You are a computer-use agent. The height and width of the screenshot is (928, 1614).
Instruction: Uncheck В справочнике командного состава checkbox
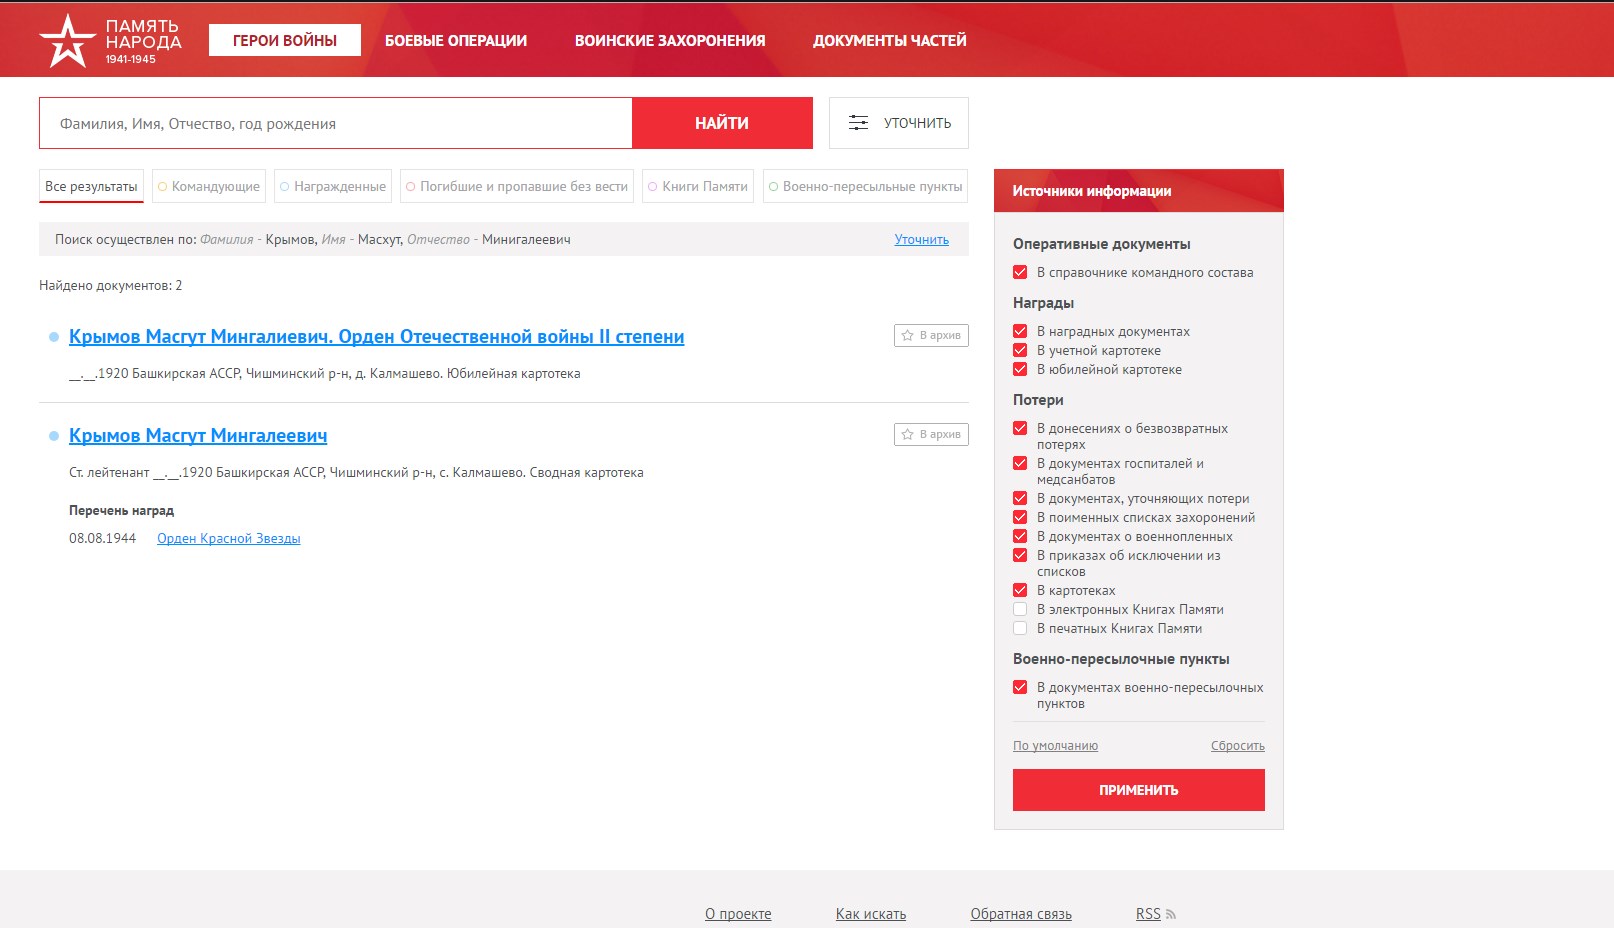[x=1020, y=273]
